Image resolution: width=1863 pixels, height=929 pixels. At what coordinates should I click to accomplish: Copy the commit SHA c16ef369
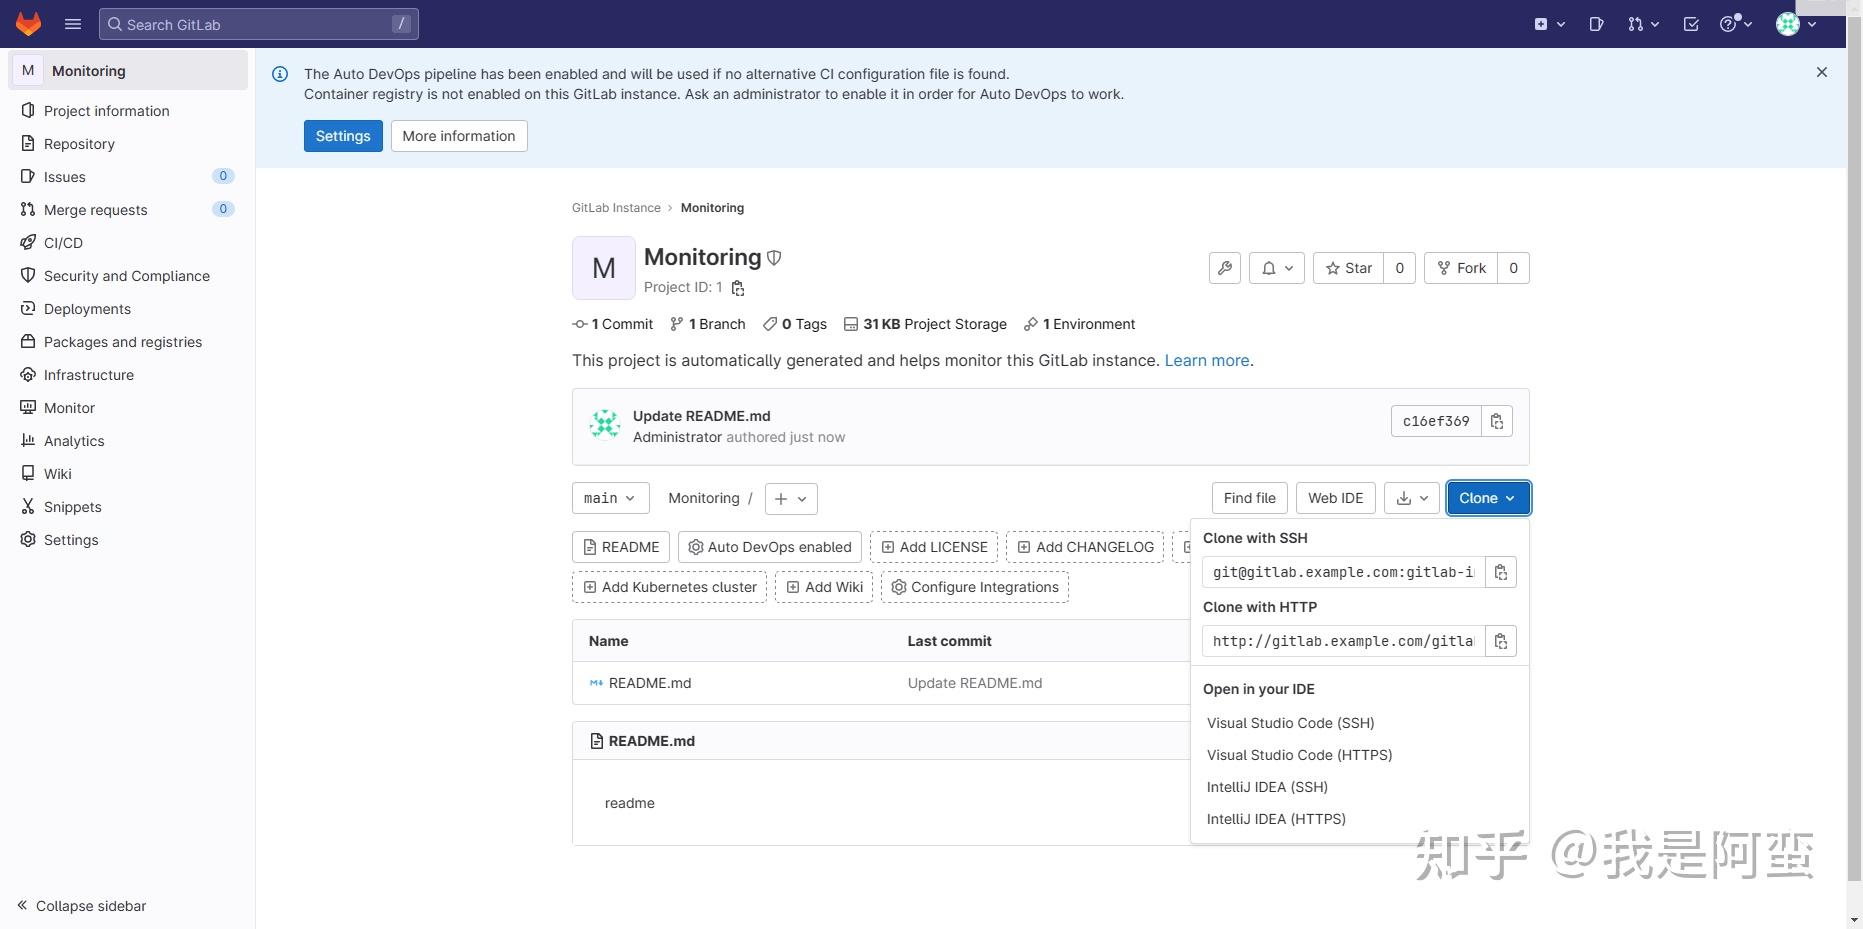[1497, 421]
